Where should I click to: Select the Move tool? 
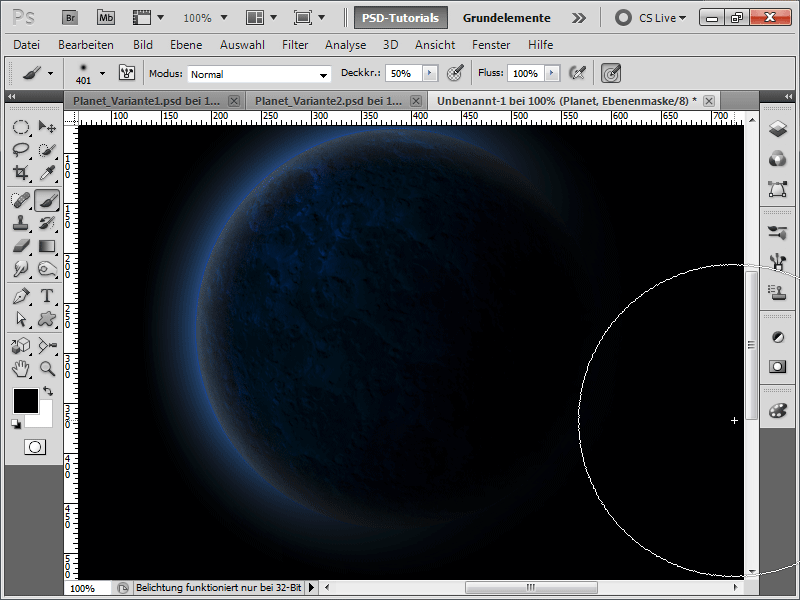(x=47, y=127)
